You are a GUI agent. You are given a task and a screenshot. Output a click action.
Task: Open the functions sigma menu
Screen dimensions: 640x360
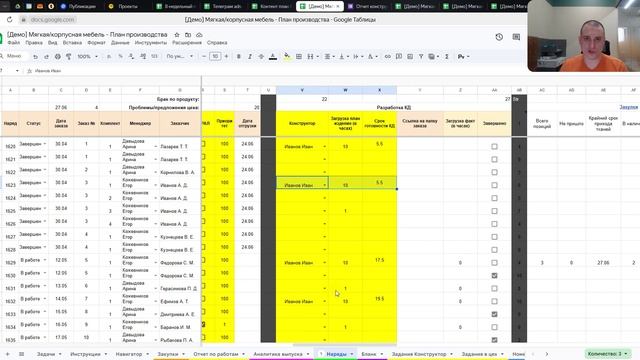click(x=447, y=56)
